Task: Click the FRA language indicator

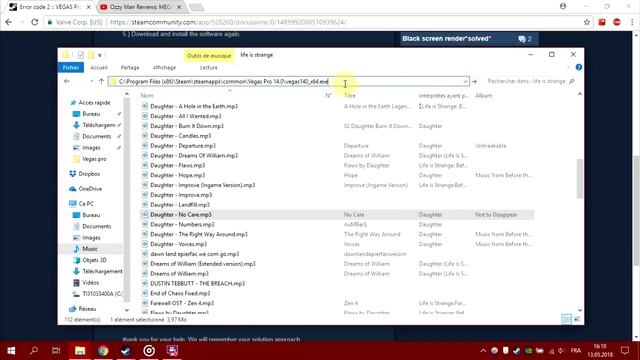Action: click(x=576, y=351)
